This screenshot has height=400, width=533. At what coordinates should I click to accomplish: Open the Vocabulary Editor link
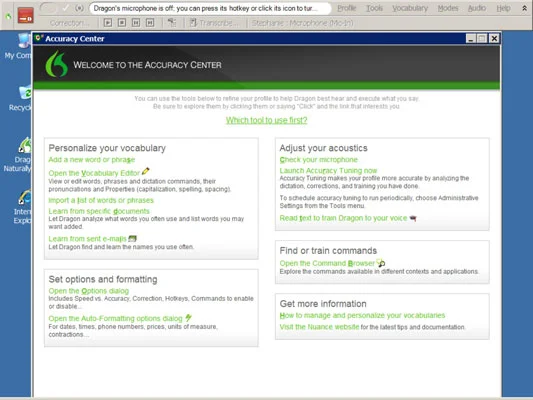click(94, 173)
